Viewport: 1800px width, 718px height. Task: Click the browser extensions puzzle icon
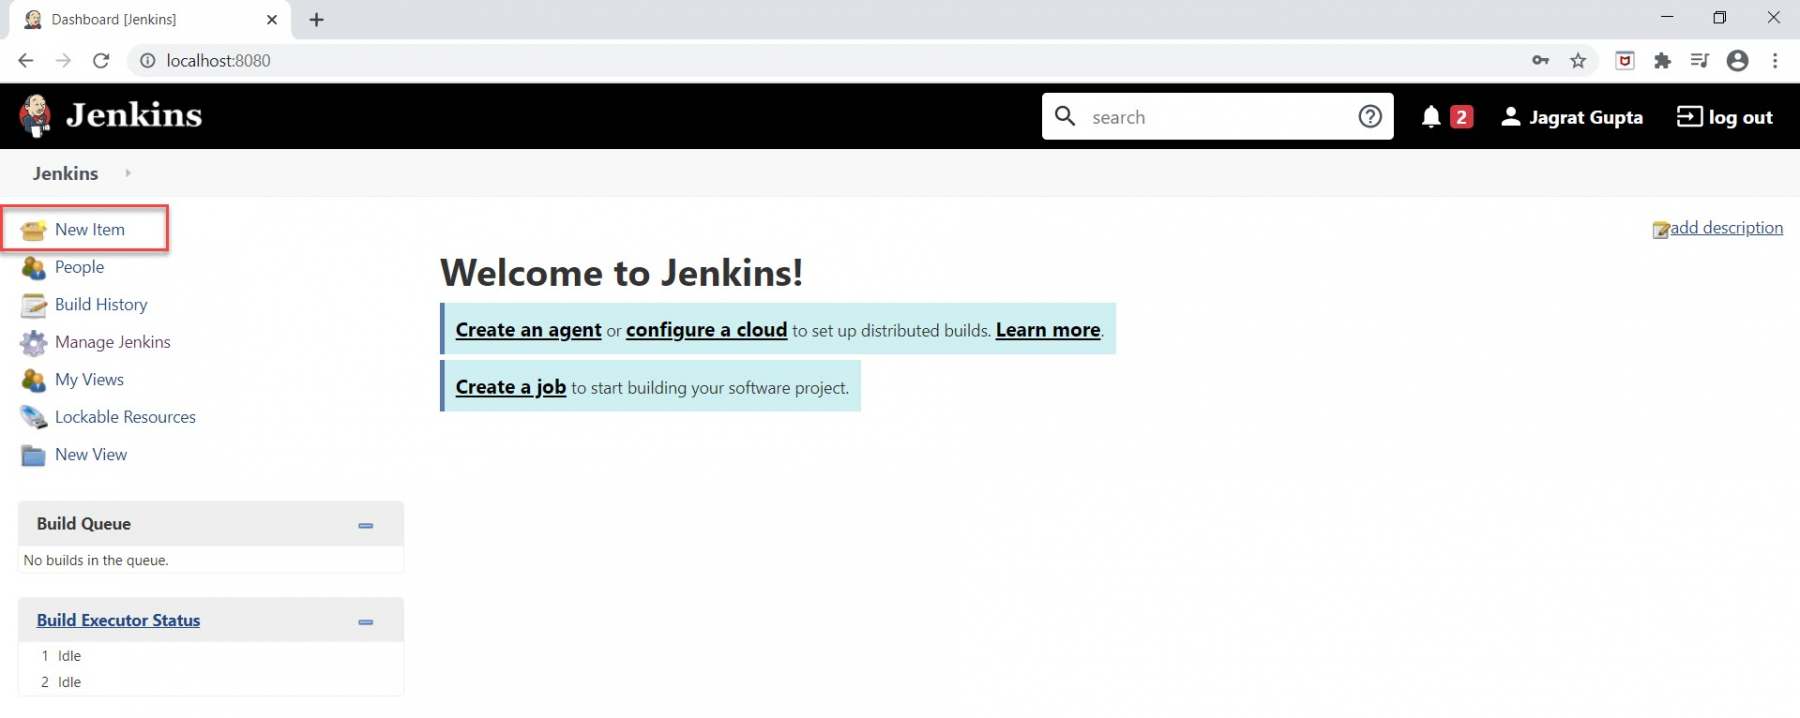(1662, 61)
